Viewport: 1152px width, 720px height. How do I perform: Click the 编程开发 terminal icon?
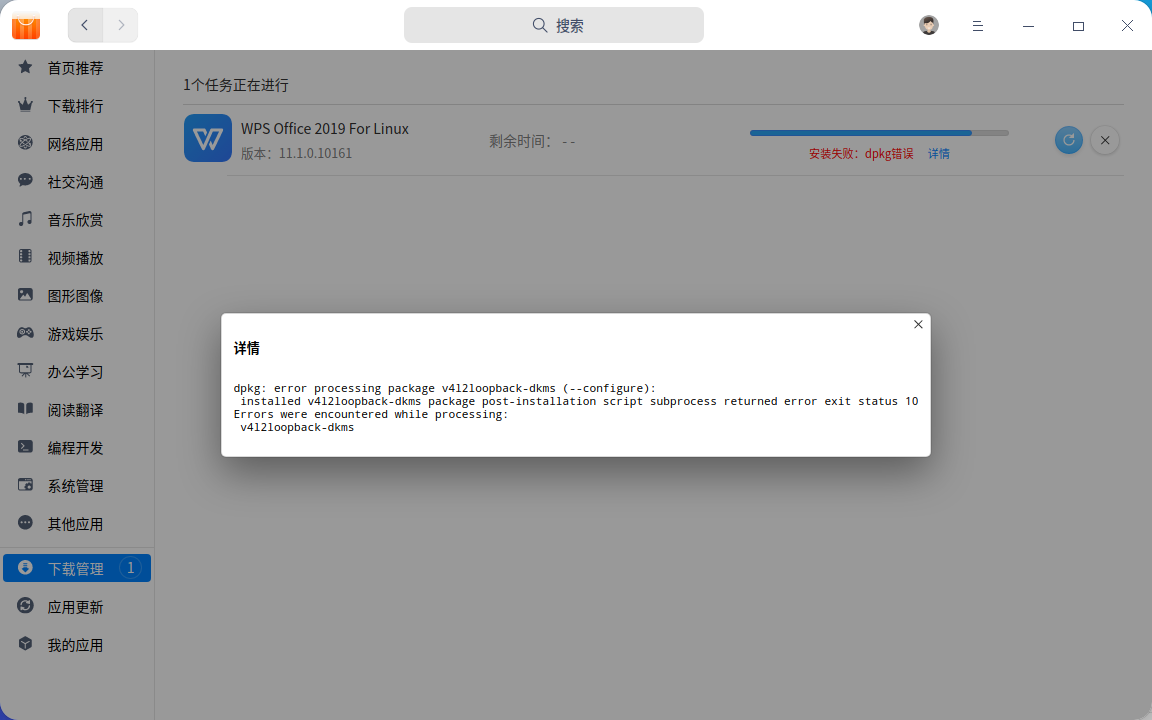(x=26, y=447)
